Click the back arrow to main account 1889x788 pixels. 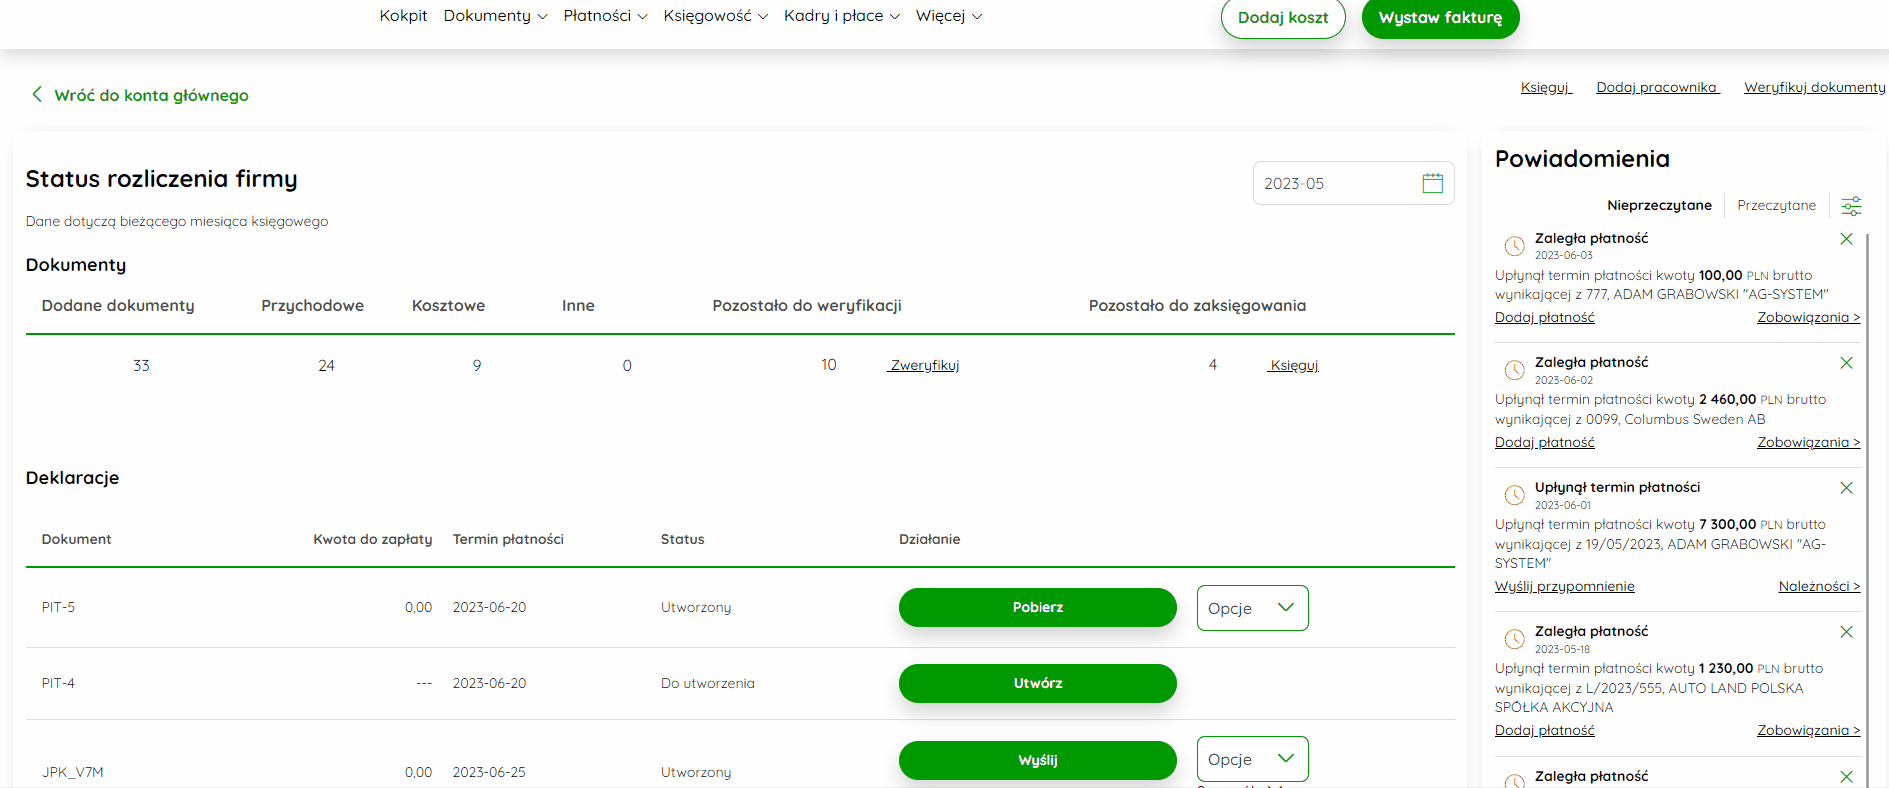tap(37, 94)
